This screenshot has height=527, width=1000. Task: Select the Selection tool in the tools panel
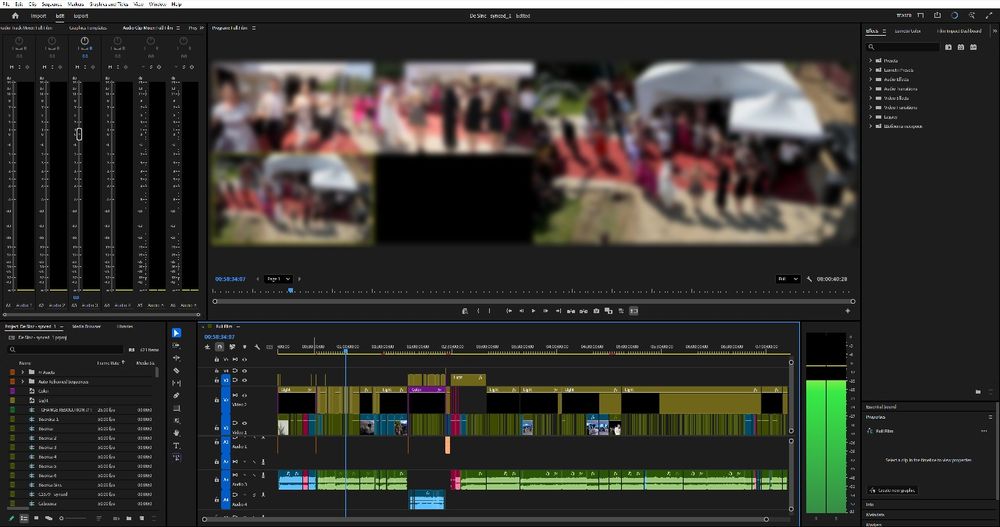click(x=177, y=333)
